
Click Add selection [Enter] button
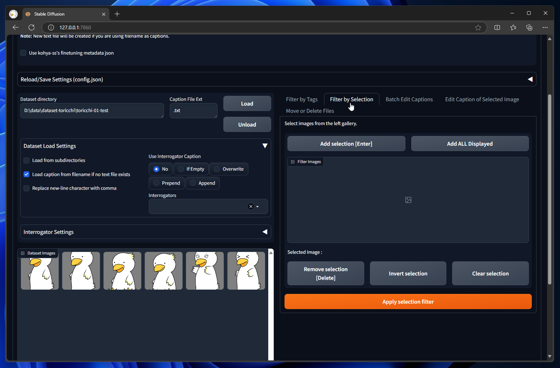pyautogui.click(x=346, y=144)
